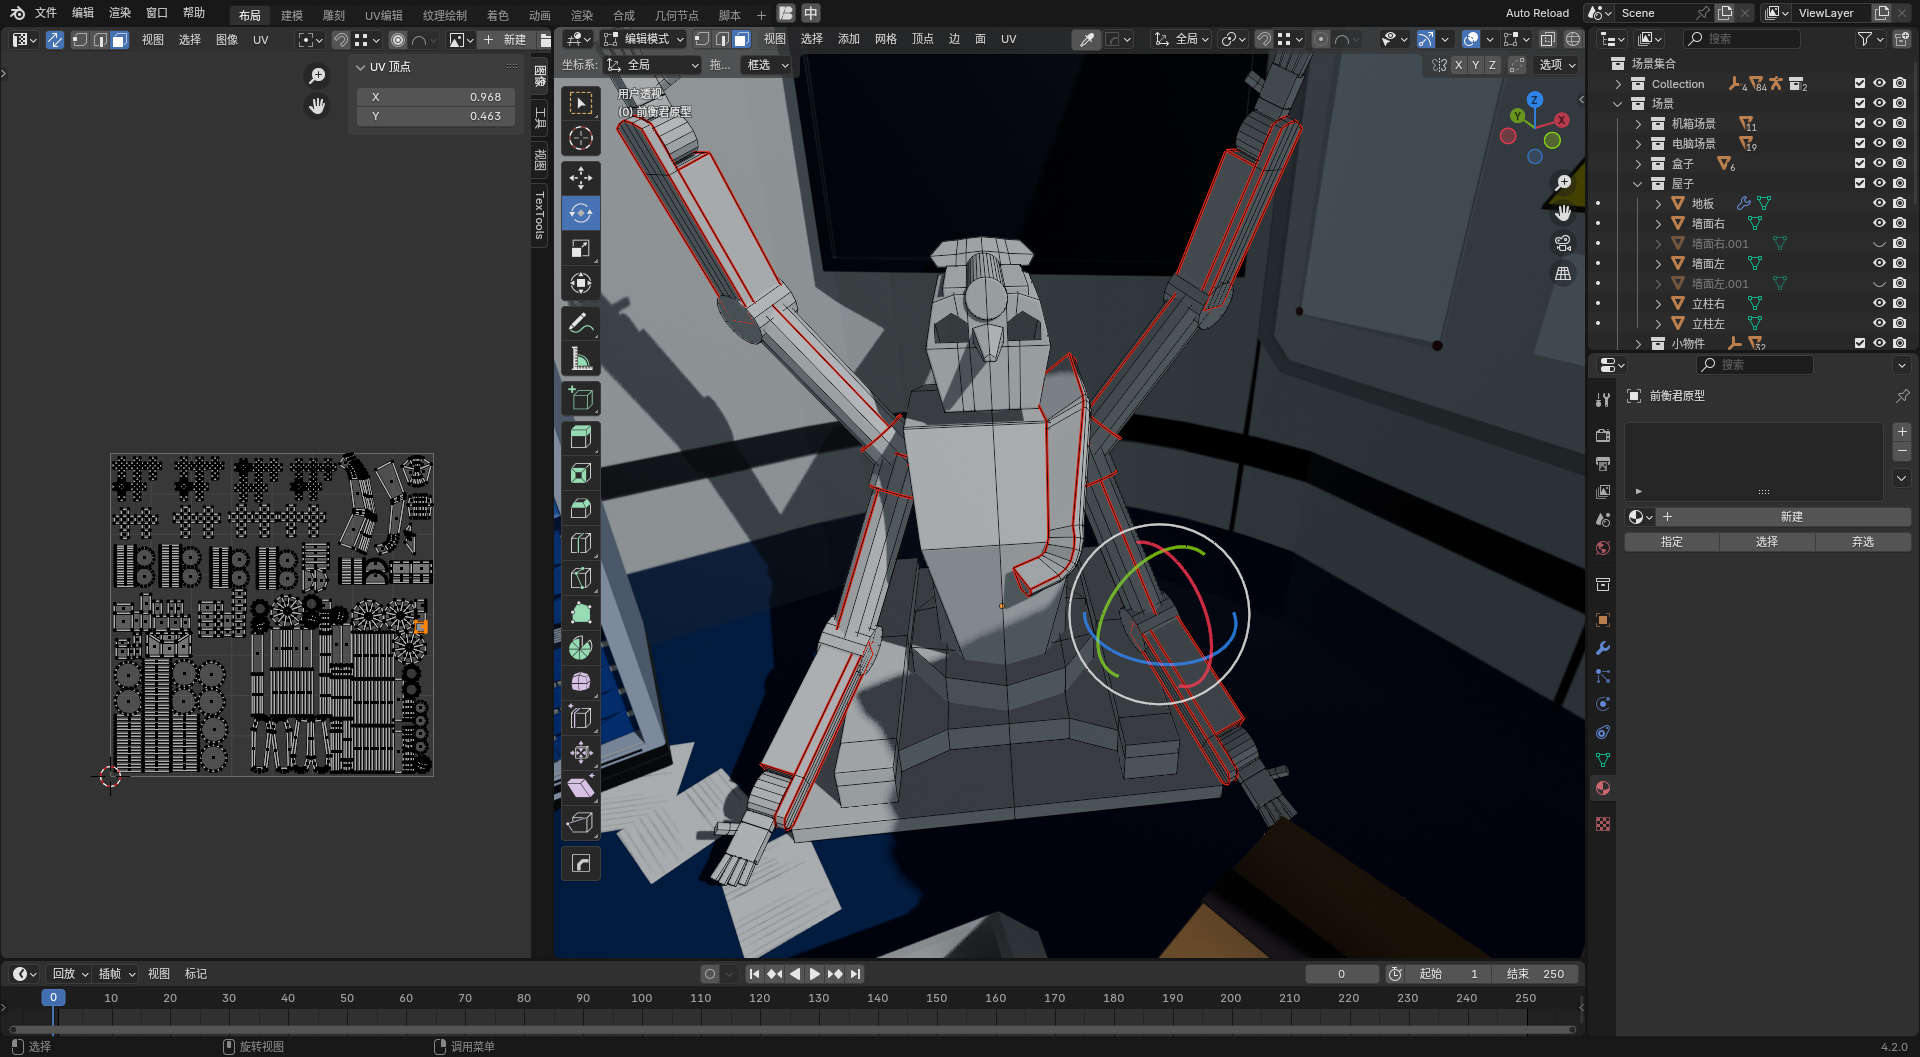This screenshot has width=1920, height=1057.
Task: Click the 指定 button in material panel
Action: click(1671, 542)
